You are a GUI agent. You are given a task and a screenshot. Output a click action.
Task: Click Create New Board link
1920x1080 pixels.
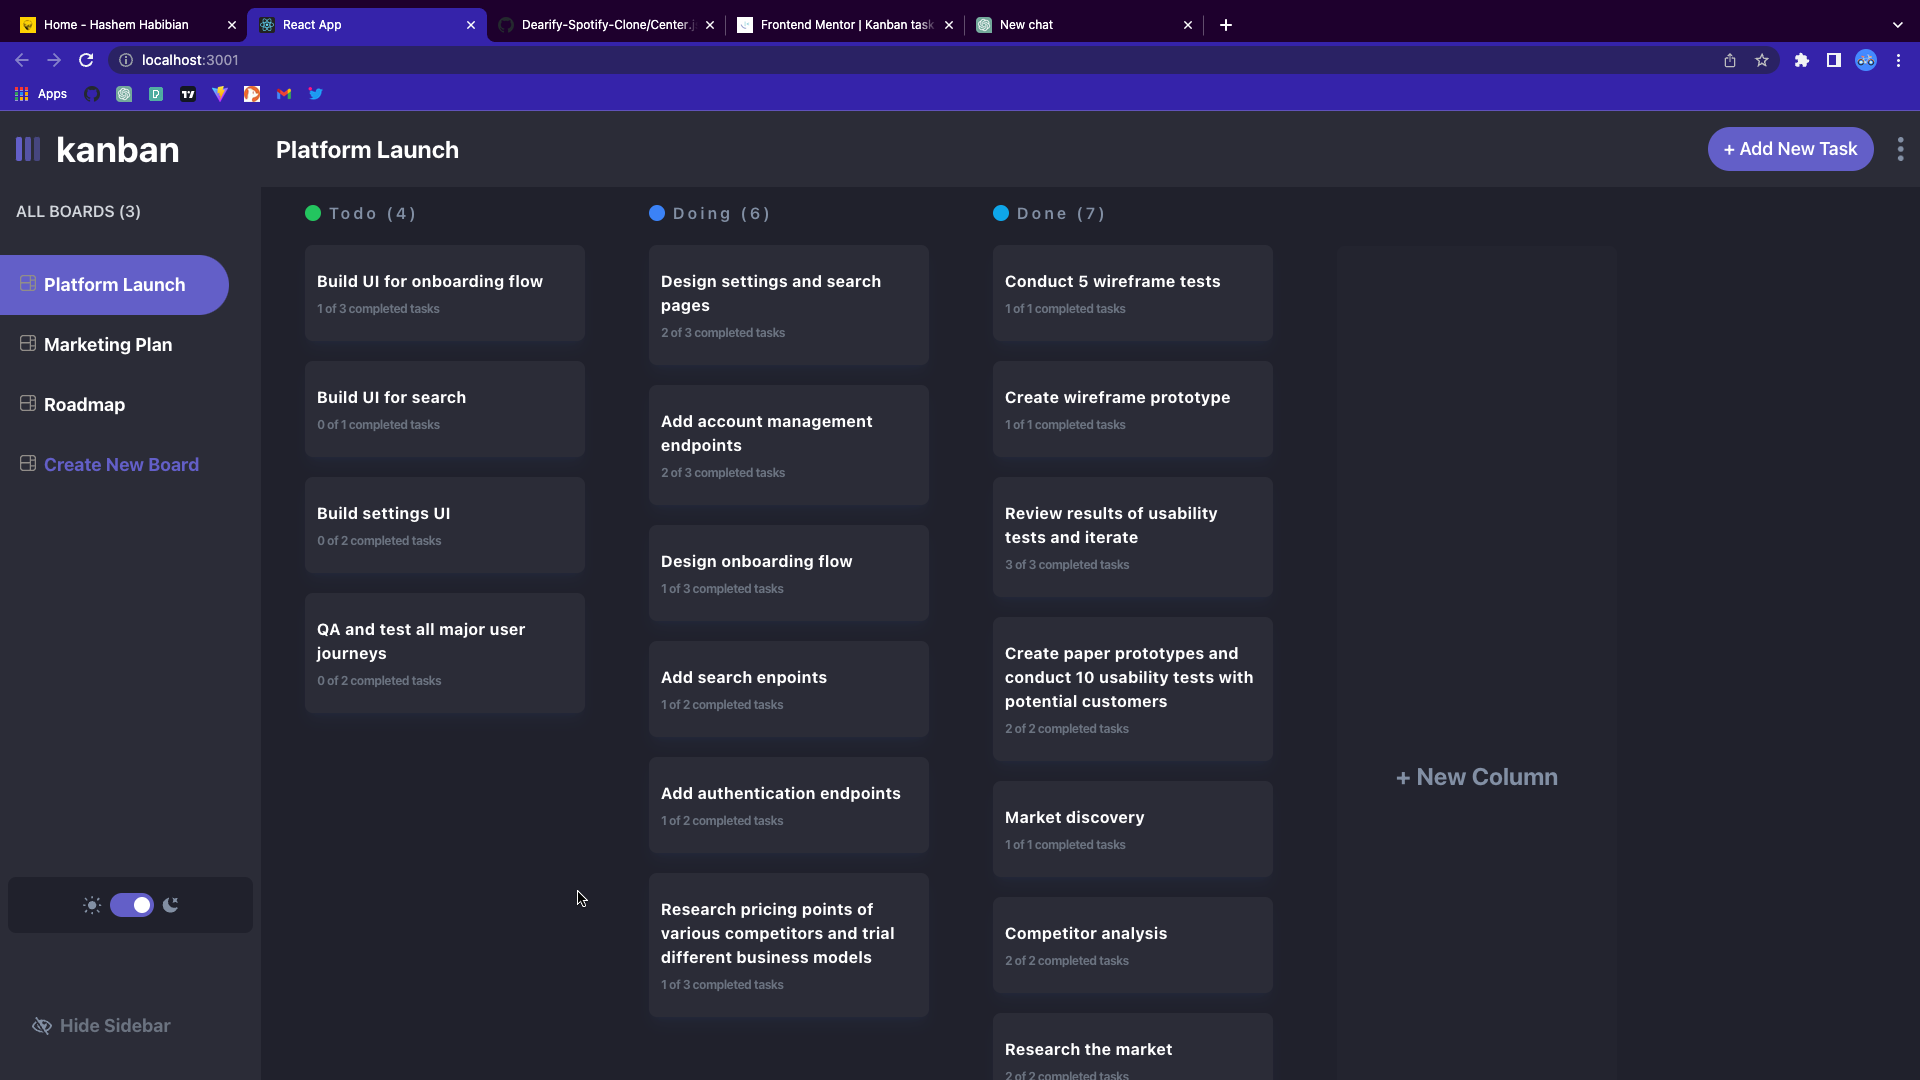click(121, 465)
